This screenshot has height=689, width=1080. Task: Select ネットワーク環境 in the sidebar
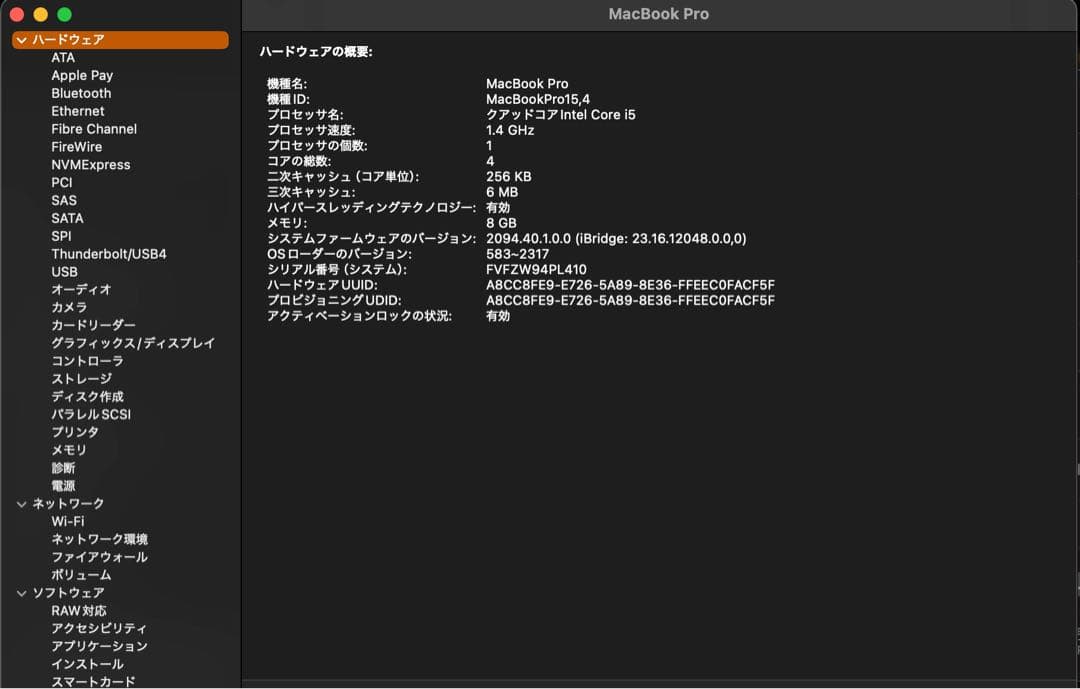tap(99, 540)
